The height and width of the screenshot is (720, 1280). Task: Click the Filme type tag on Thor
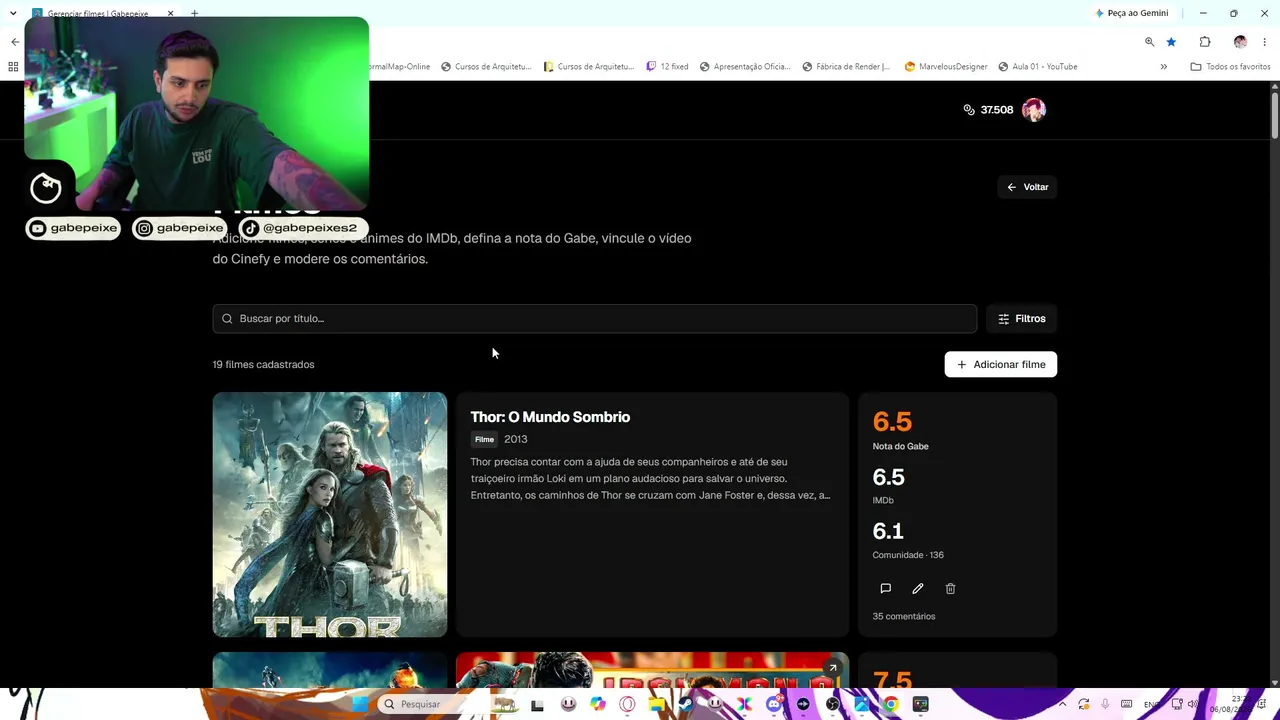(x=484, y=439)
